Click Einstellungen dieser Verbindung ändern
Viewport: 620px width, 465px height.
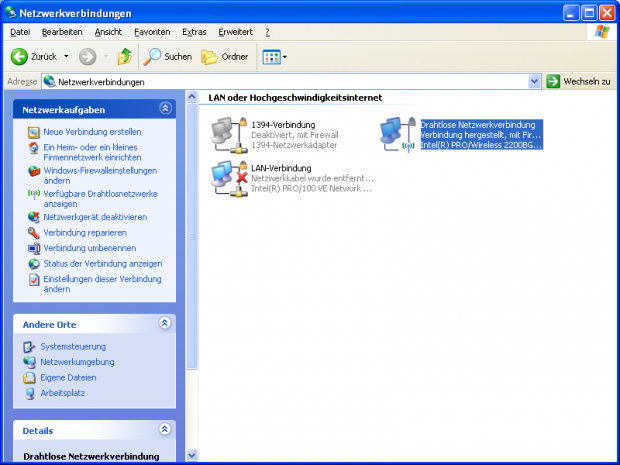tap(102, 284)
